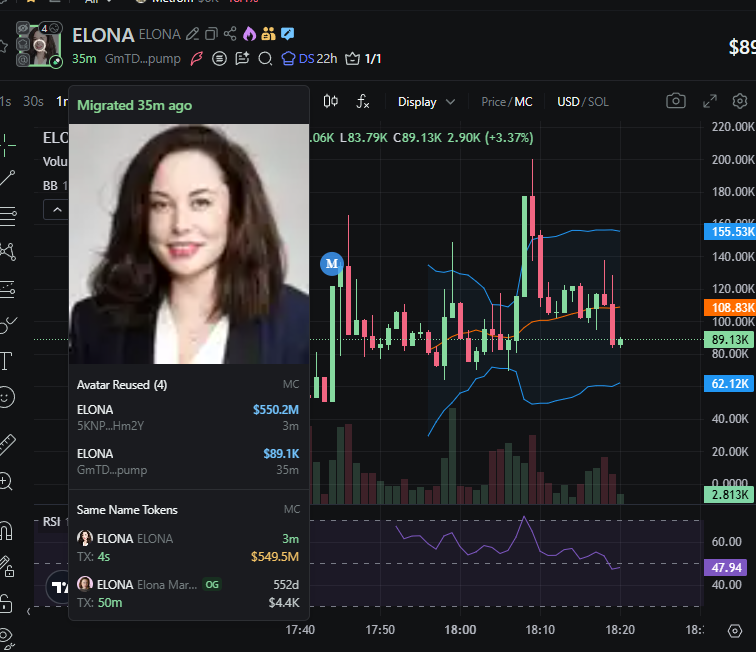The height and width of the screenshot is (652, 756).
Task: Edit the ELONA token name
Action: [192, 34]
